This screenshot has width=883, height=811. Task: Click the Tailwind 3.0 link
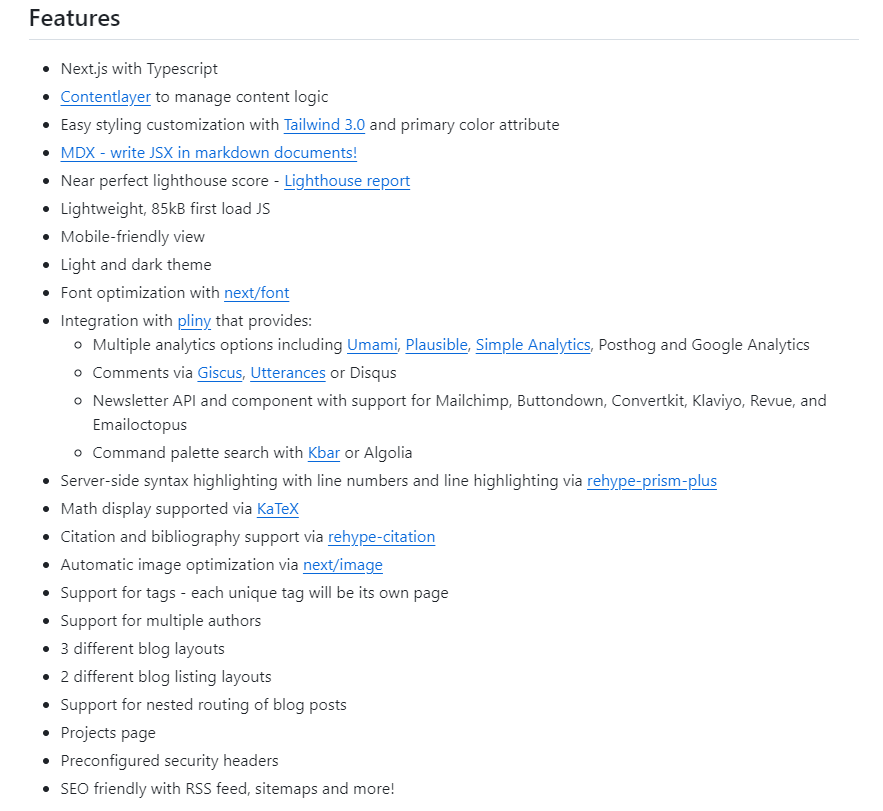(324, 125)
